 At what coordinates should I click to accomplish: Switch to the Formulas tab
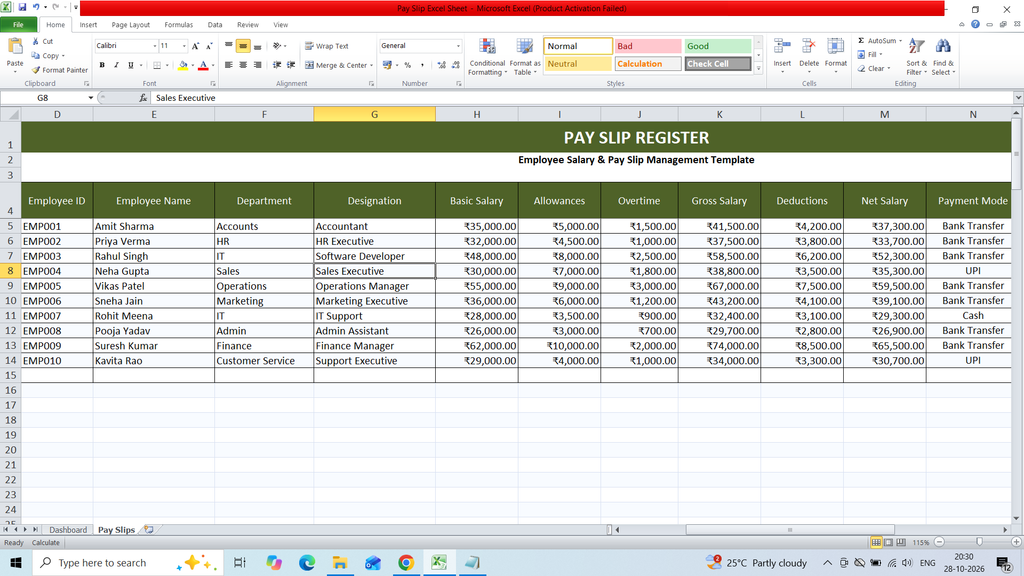tap(178, 25)
